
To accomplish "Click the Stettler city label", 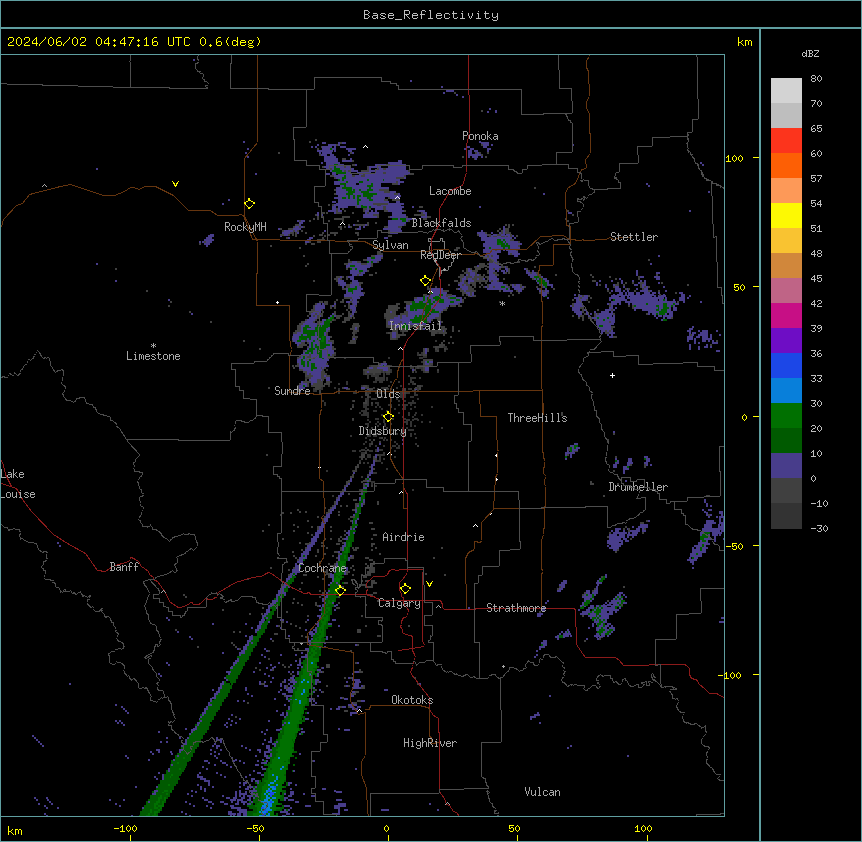I will pos(634,237).
